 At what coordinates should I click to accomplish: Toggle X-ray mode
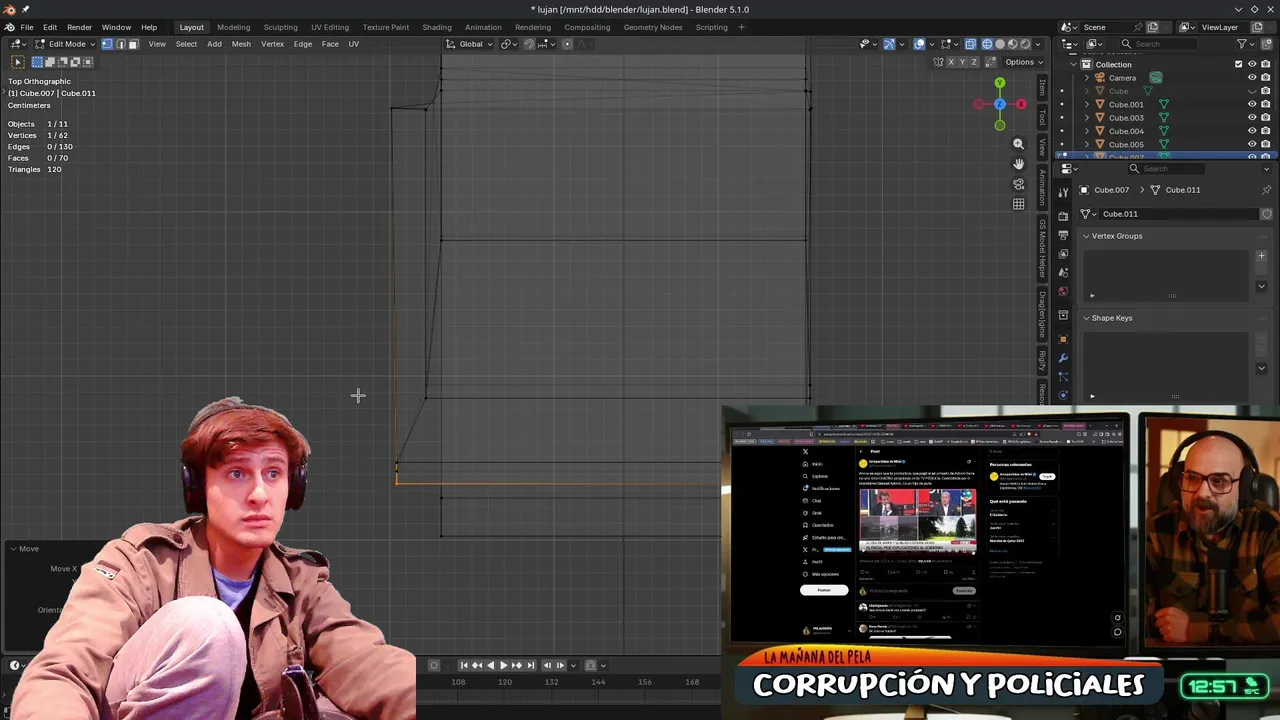[970, 44]
